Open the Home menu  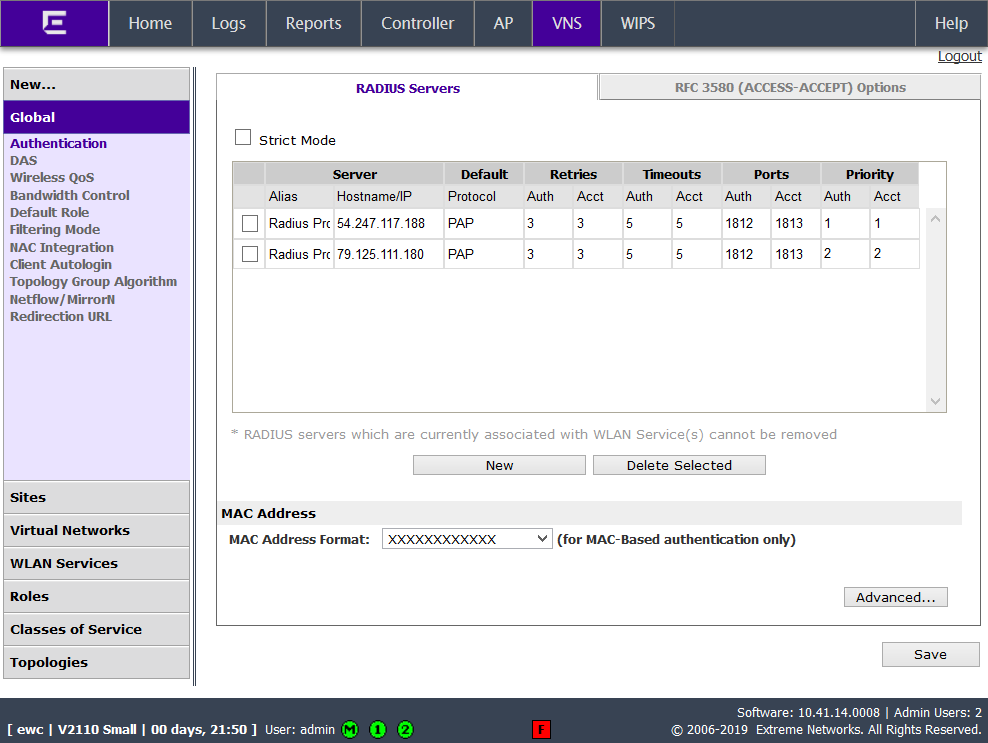pos(150,23)
